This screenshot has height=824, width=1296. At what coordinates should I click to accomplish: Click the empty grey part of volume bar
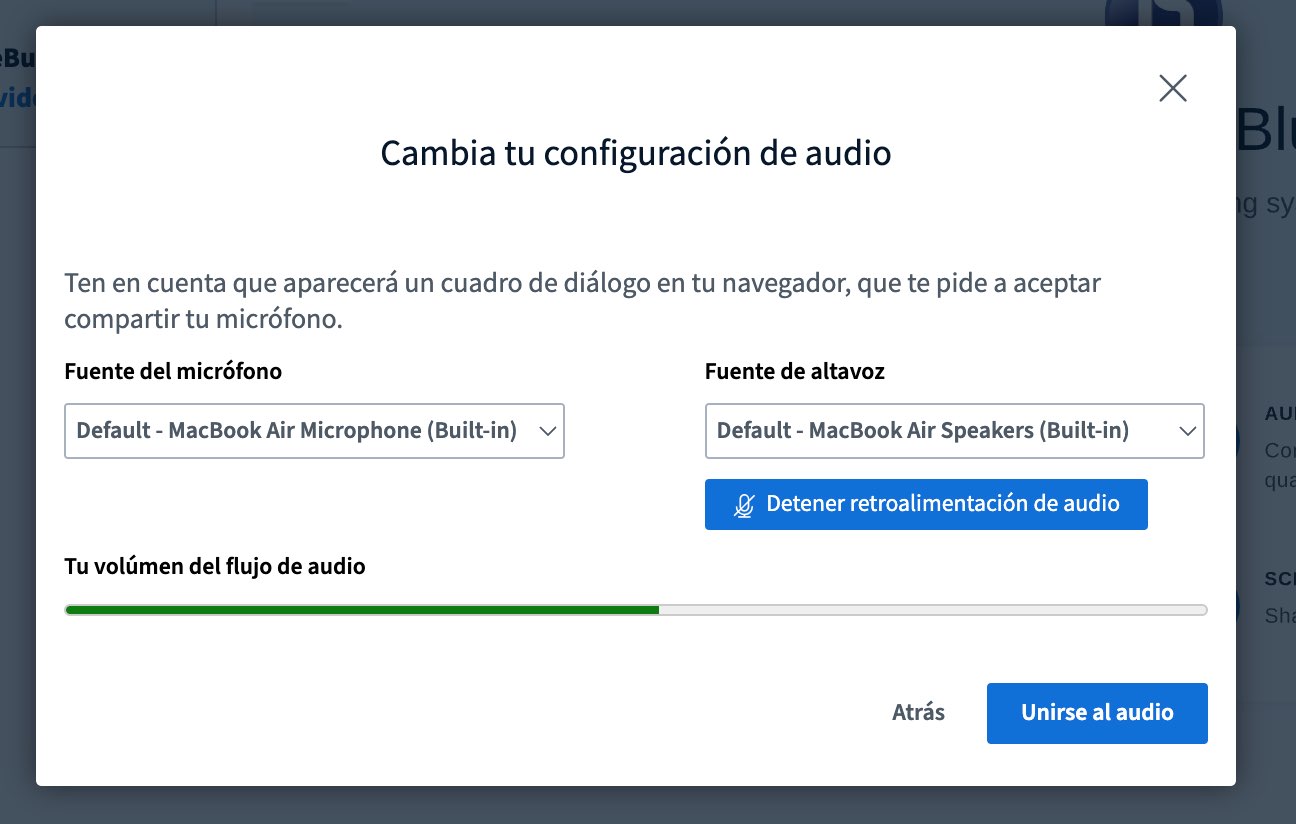point(932,609)
